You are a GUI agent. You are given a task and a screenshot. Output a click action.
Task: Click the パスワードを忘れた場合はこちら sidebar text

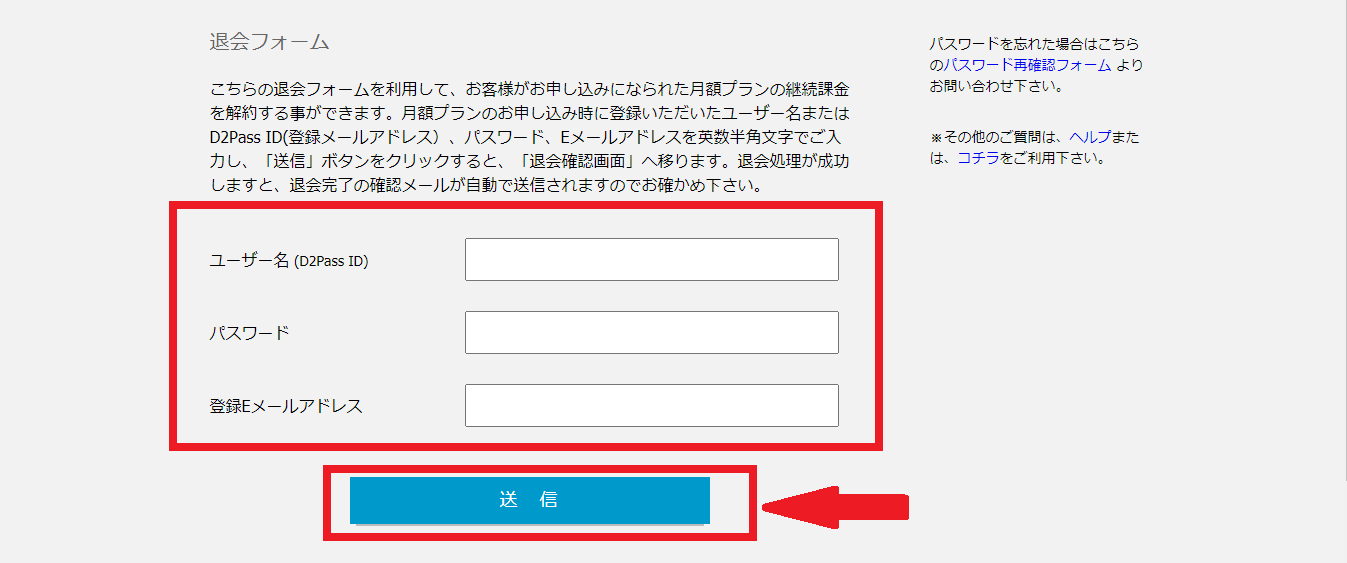pos(1034,44)
